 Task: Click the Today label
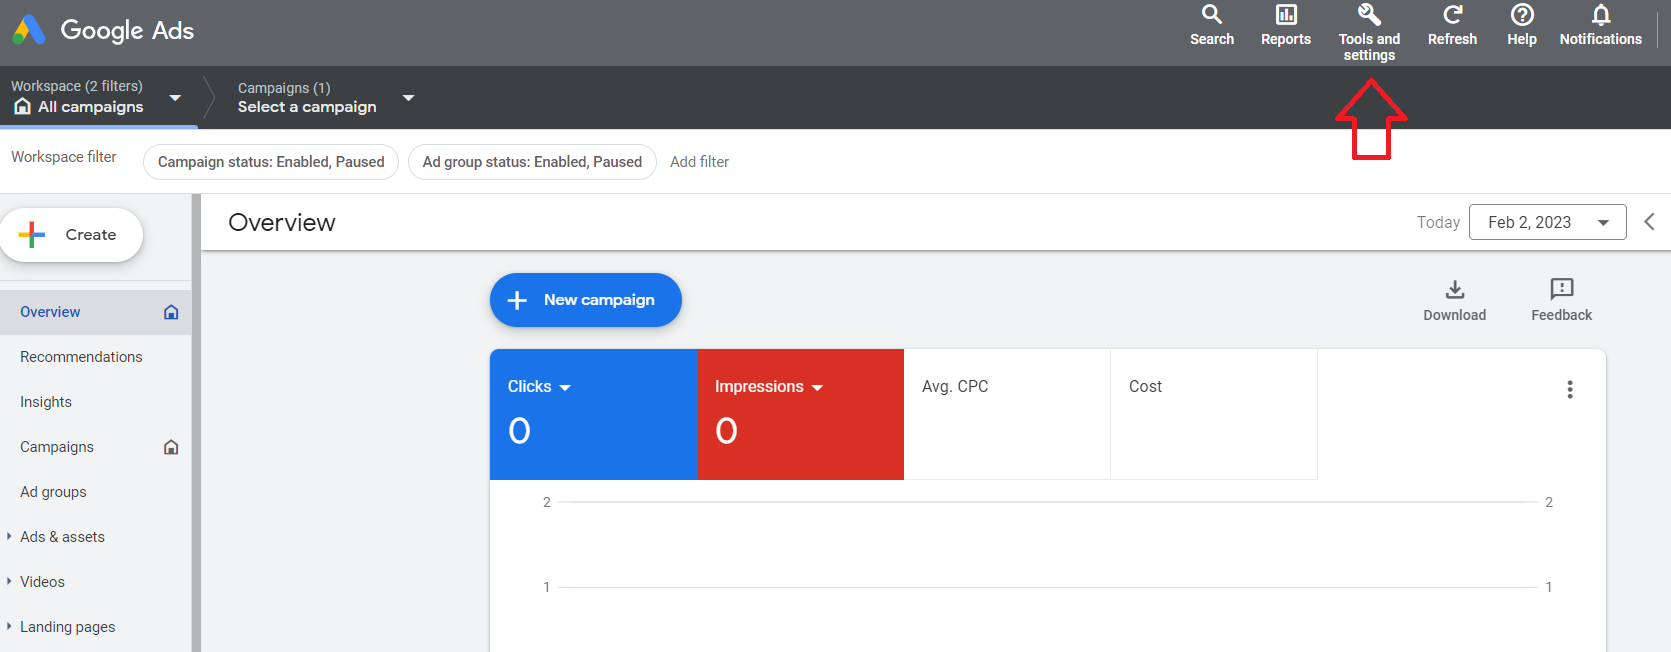point(1438,222)
